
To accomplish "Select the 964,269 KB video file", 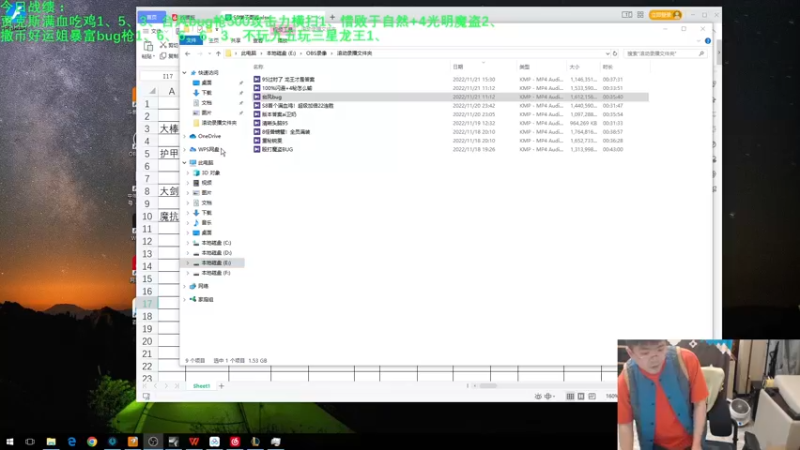I will pos(451,123).
